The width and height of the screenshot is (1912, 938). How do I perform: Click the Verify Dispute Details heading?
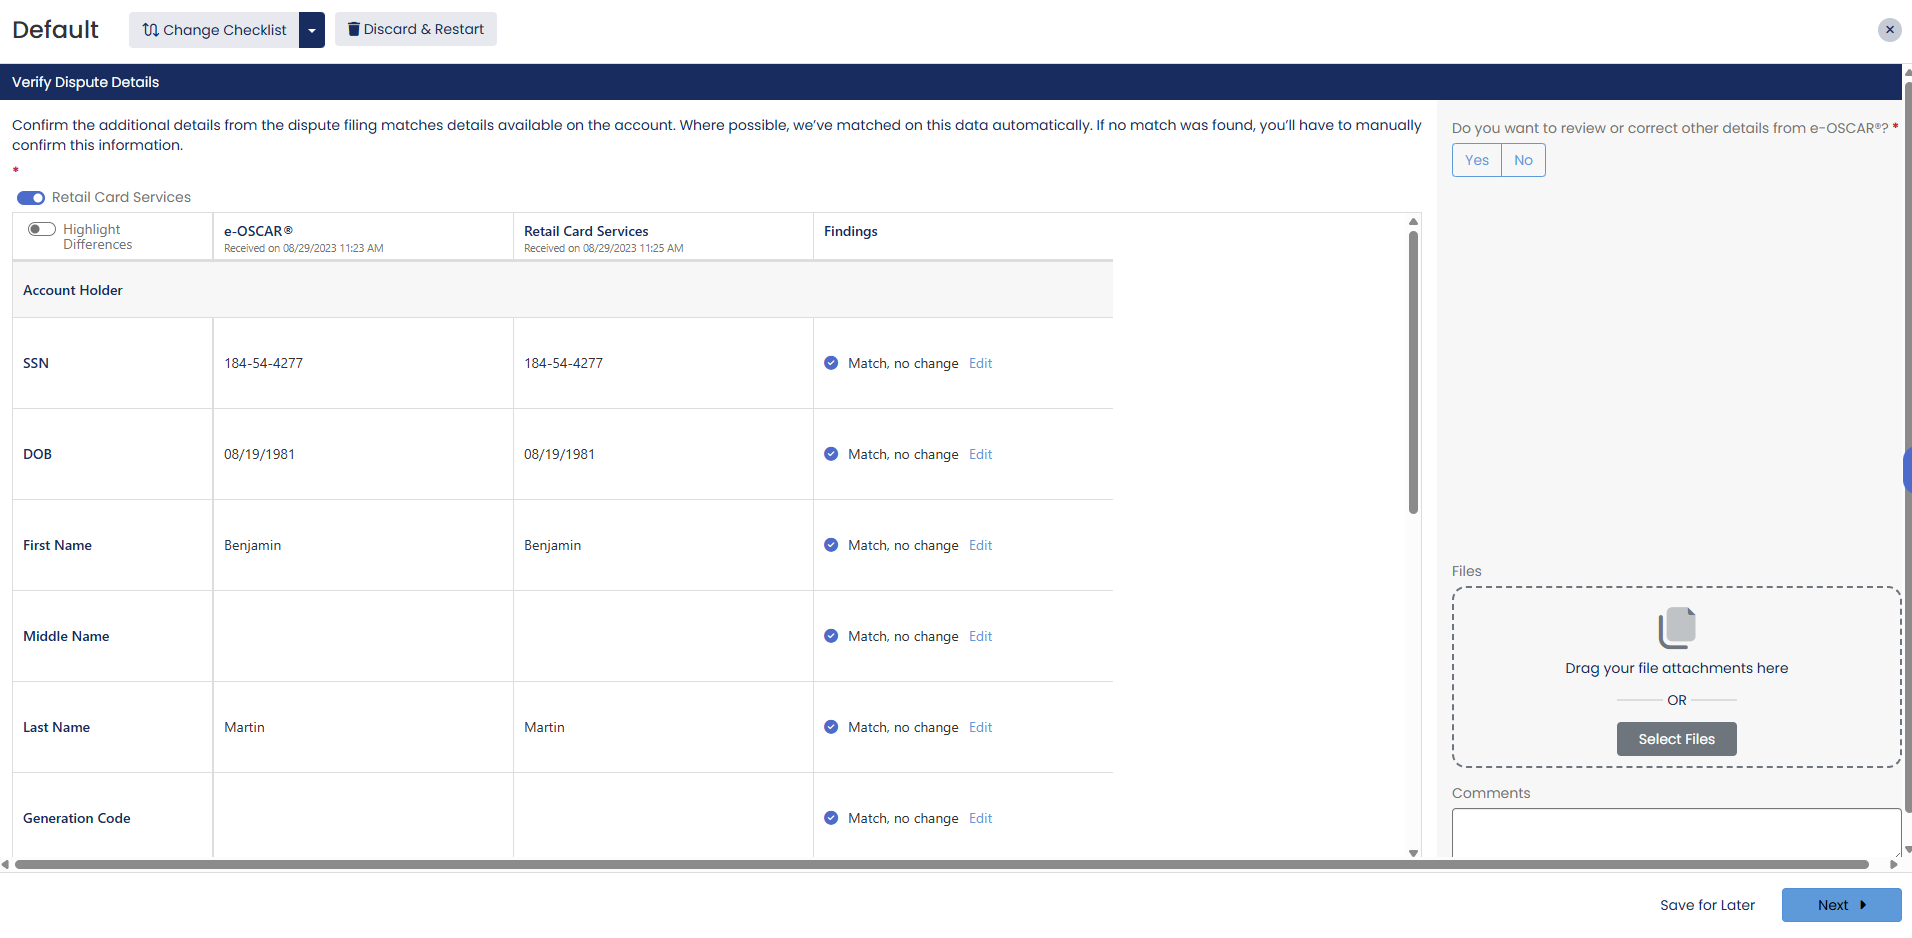tap(85, 82)
